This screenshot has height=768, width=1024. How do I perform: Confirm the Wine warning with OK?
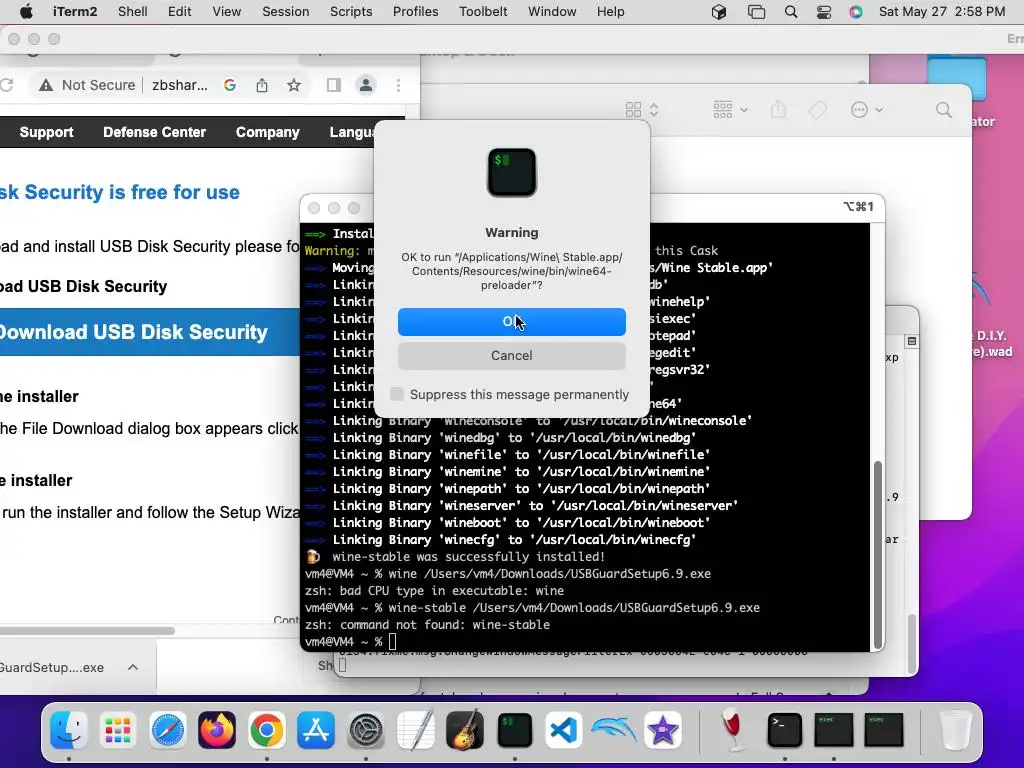coord(511,322)
